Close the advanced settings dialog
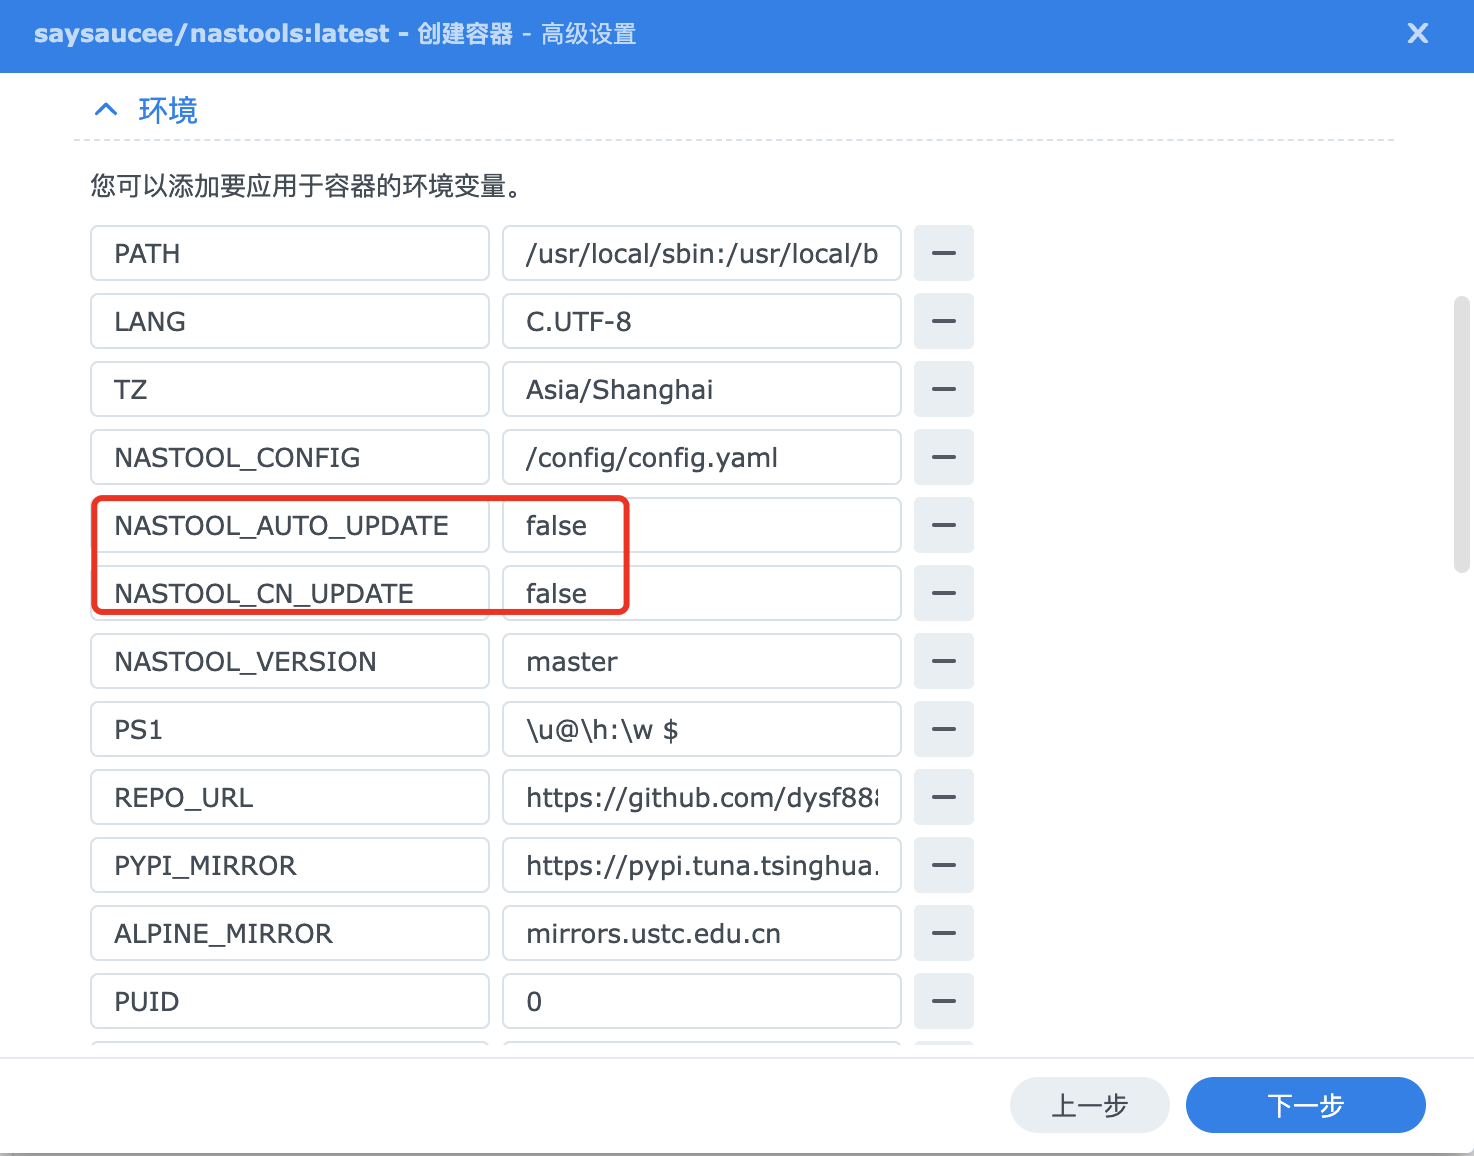The width and height of the screenshot is (1474, 1156). 1417,33
